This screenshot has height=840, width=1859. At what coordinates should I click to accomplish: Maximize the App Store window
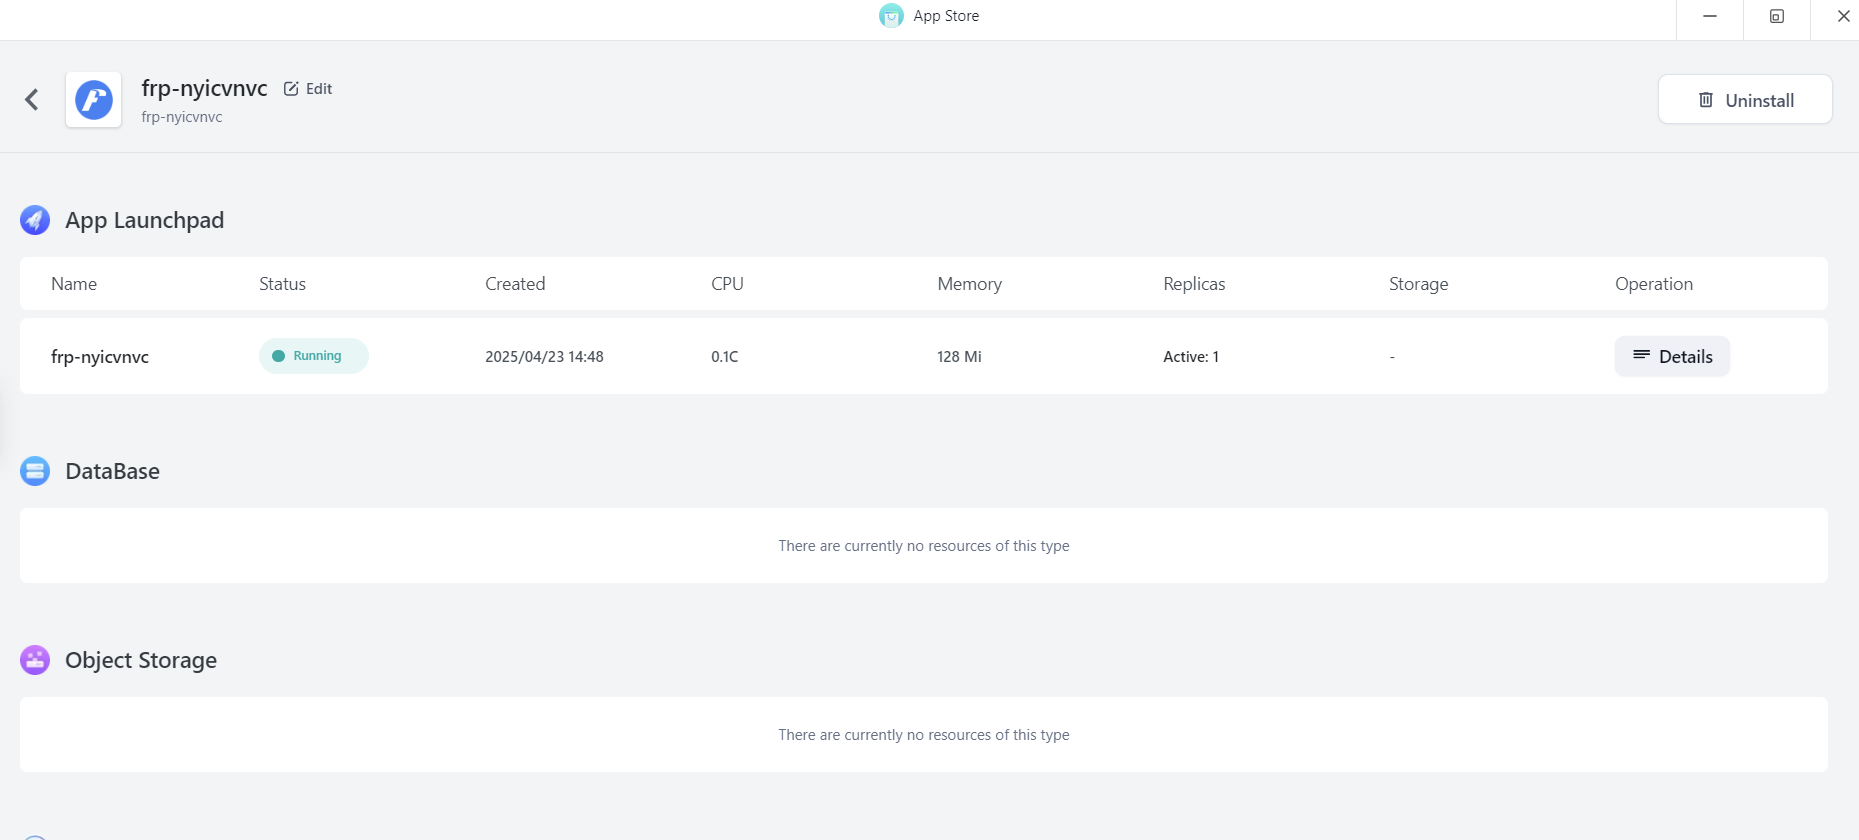[x=1776, y=16]
